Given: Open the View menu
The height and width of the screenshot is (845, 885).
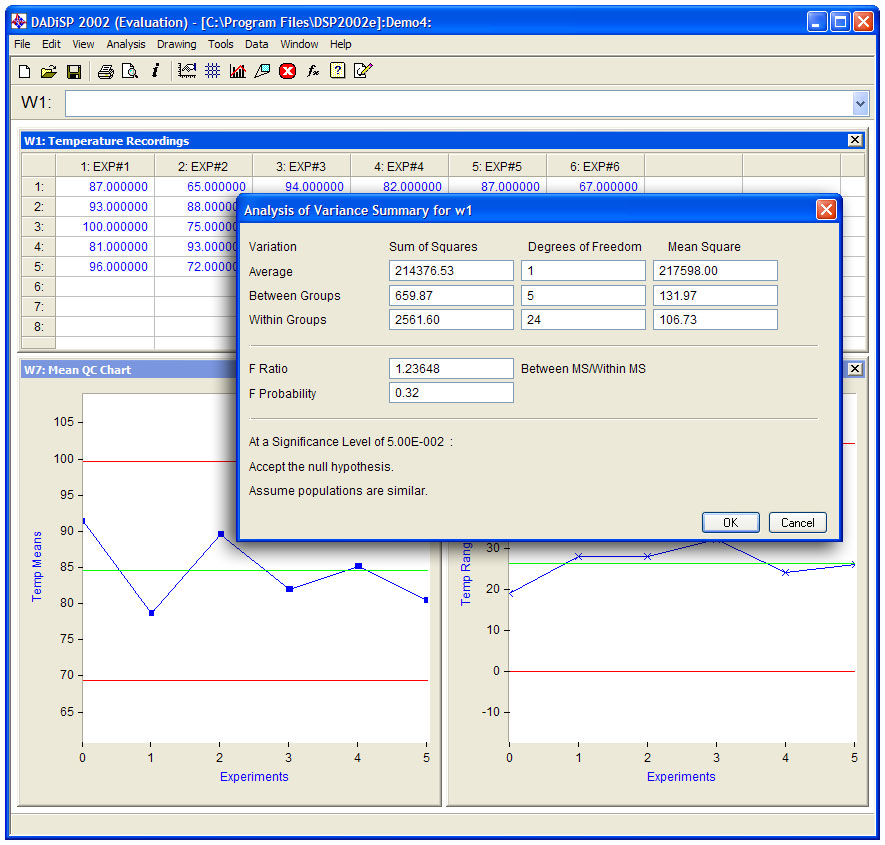Looking at the screenshot, I should coord(83,44).
